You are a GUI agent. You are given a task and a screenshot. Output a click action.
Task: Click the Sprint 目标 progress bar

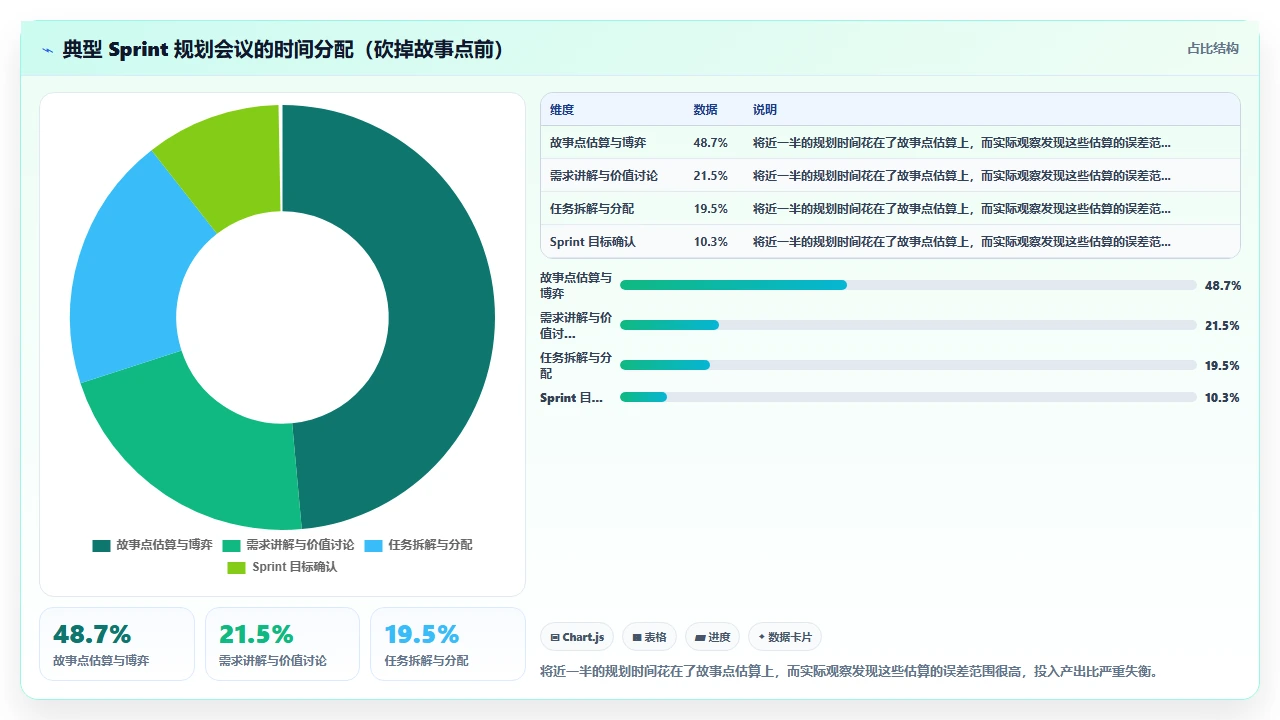tap(908, 397)
